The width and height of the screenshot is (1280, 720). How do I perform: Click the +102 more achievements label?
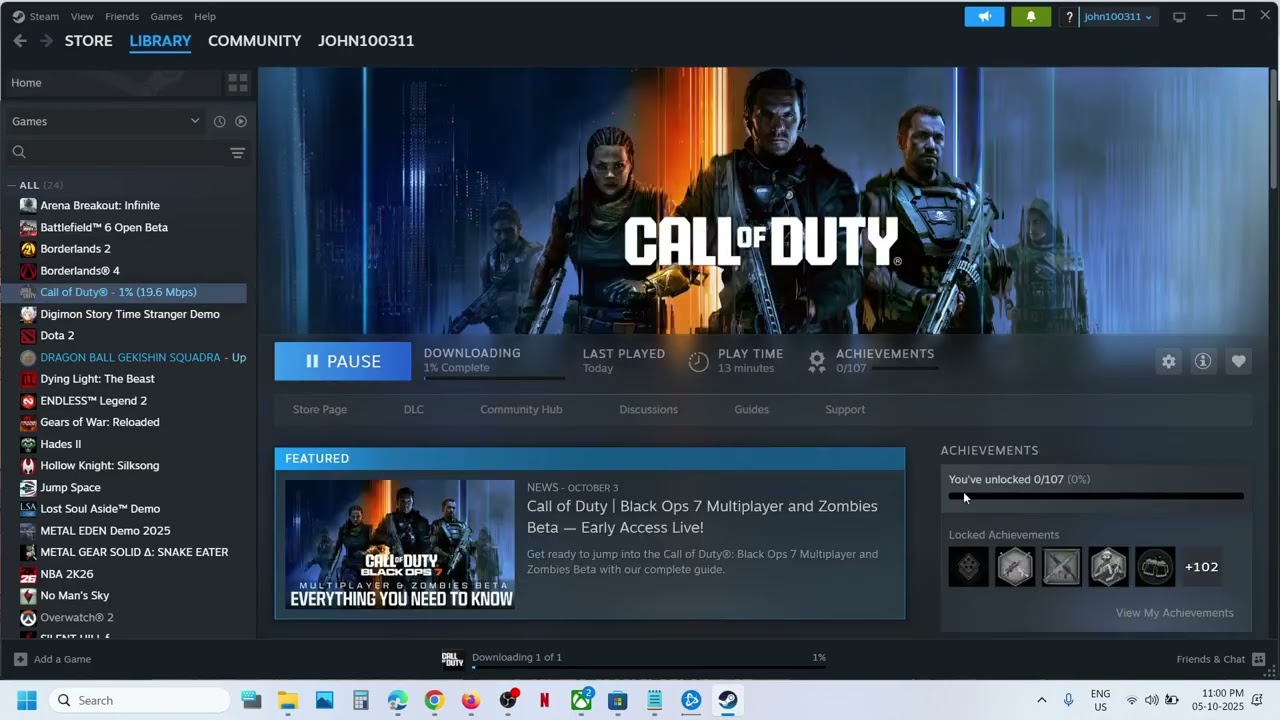pyautogui.click(x=1201, y=567)
